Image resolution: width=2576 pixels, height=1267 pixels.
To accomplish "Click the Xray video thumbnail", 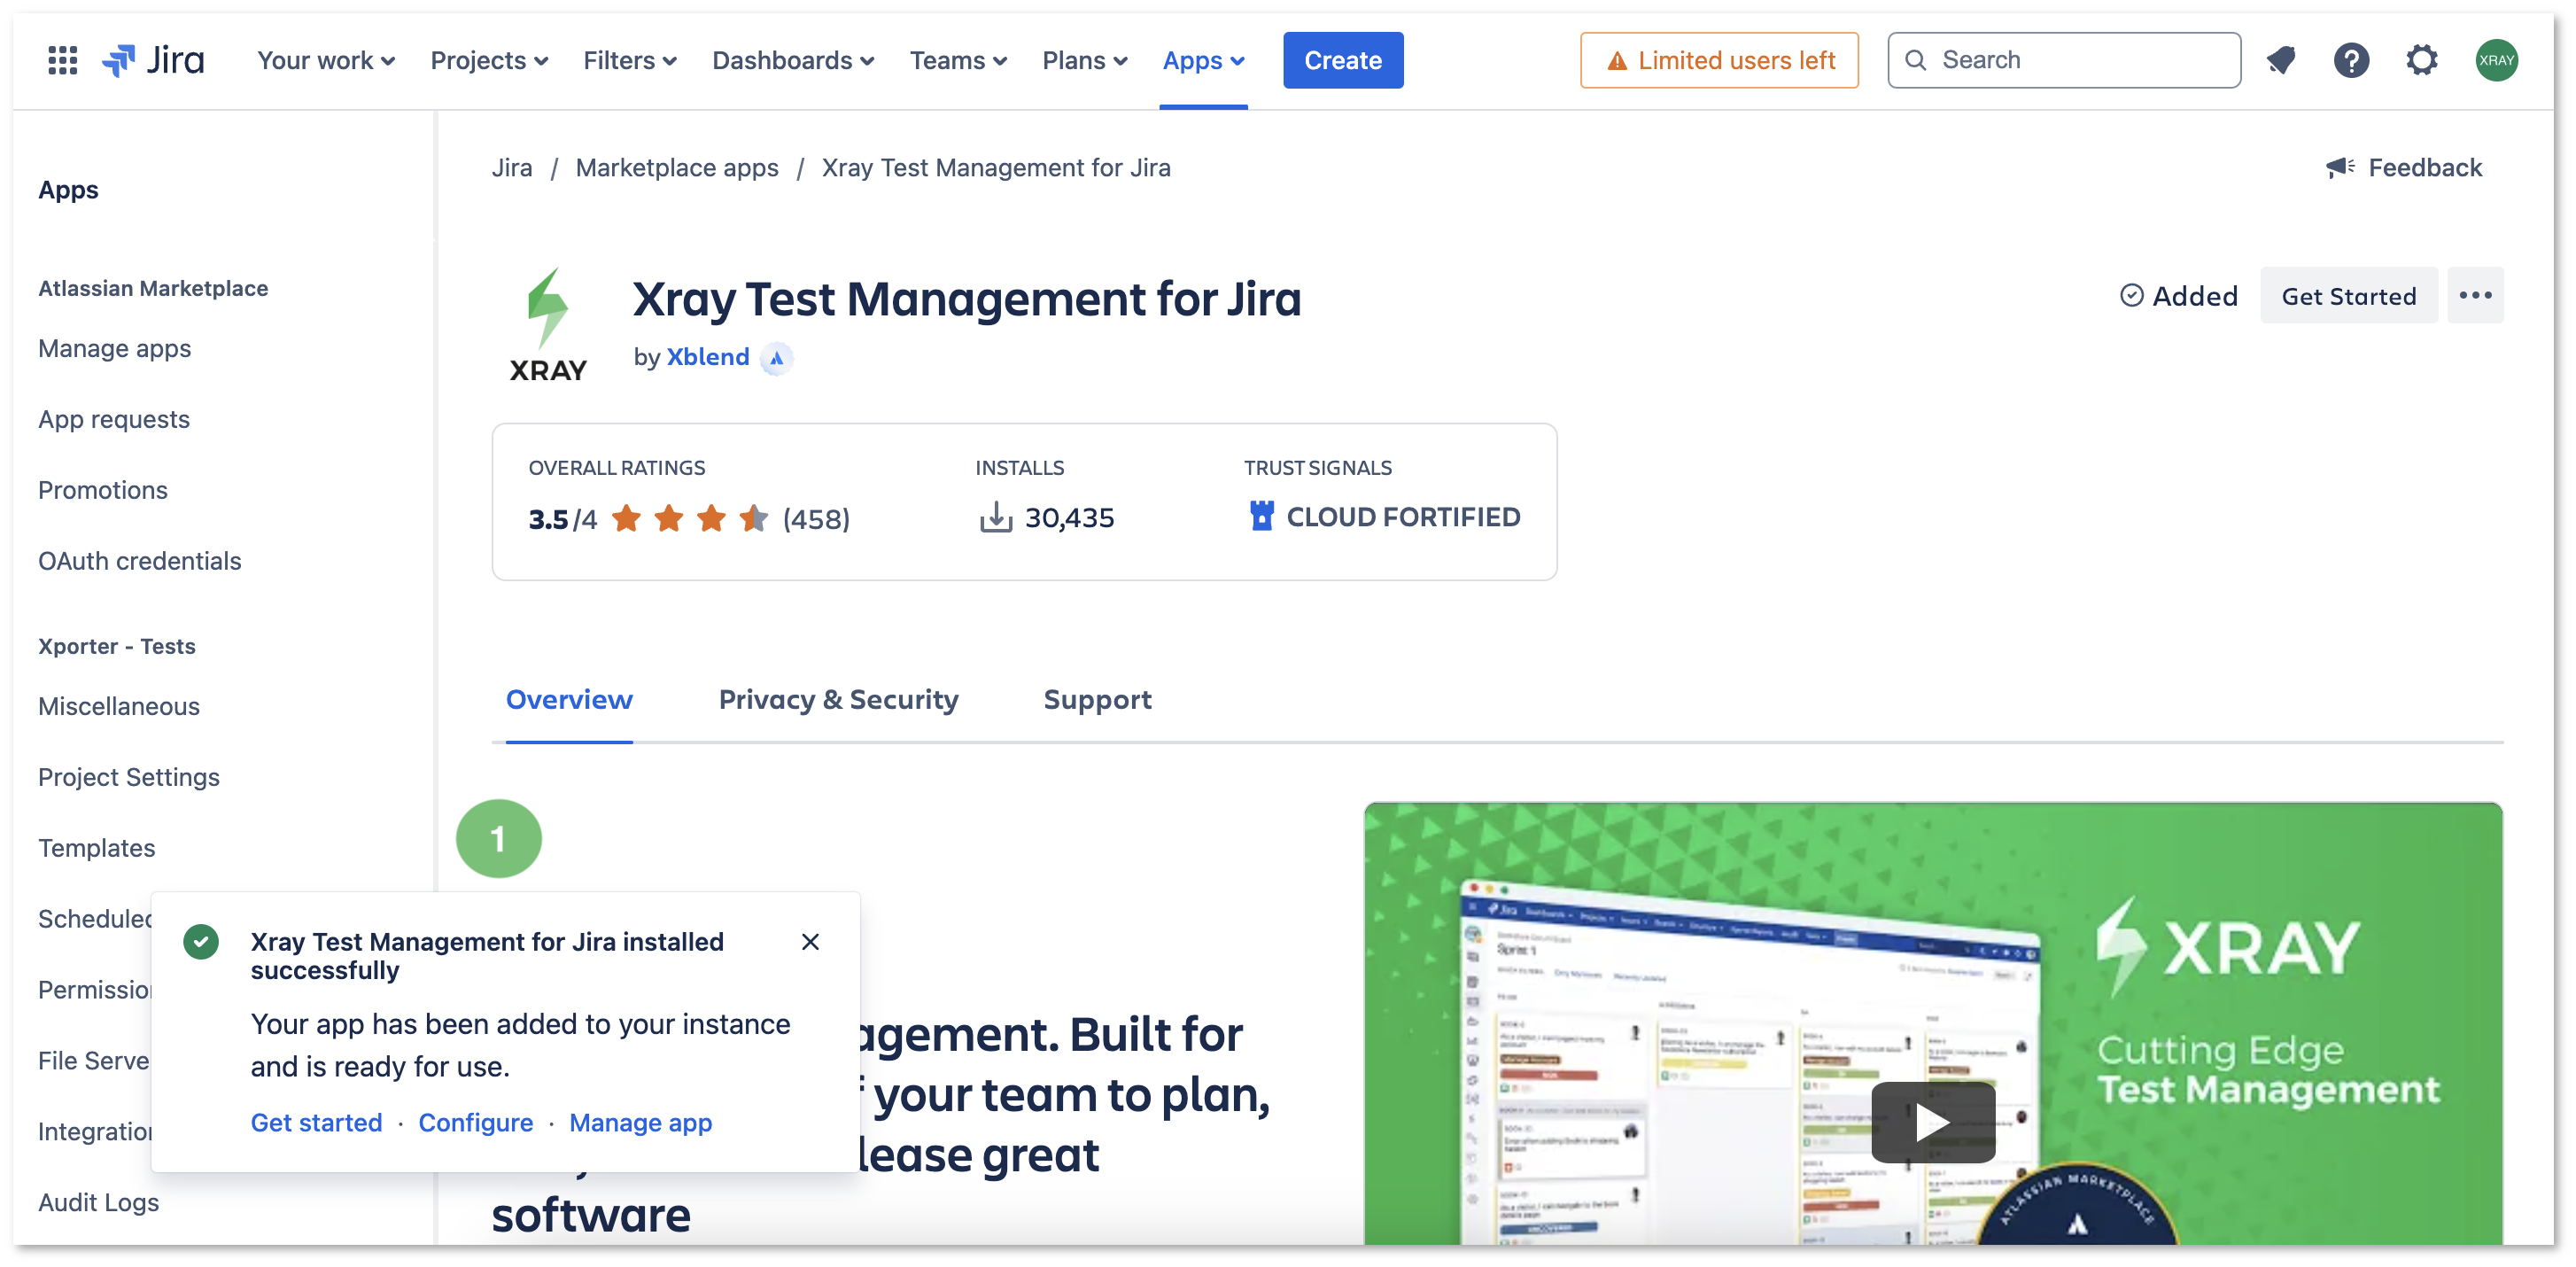I will [x=1932, y=1022].
